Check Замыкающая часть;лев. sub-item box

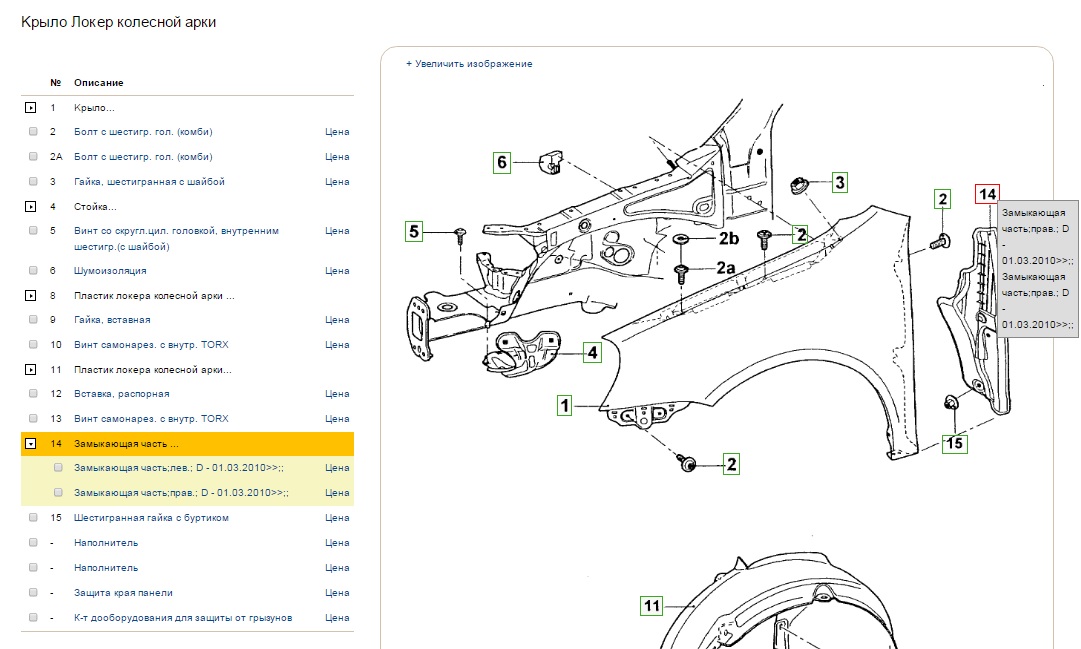point(59,468)
